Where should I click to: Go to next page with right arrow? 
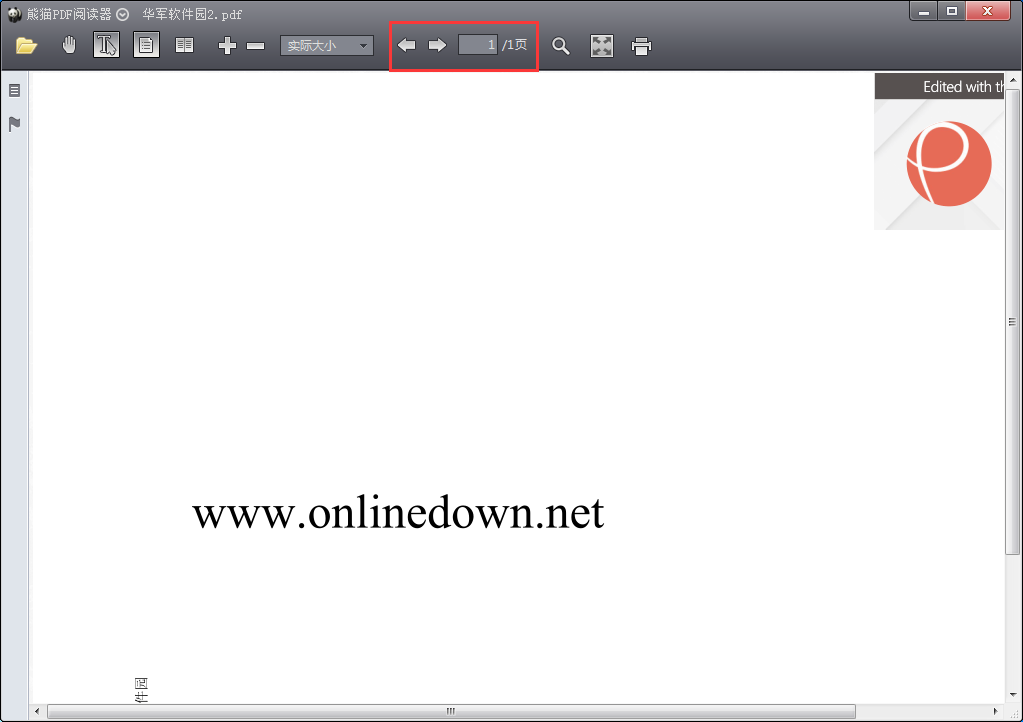(437, 45)
